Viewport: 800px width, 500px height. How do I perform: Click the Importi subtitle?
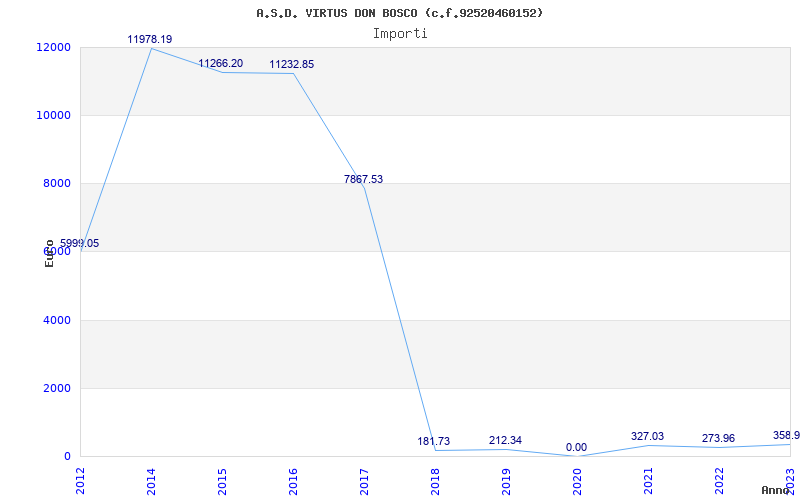click(x=400, y=34)
